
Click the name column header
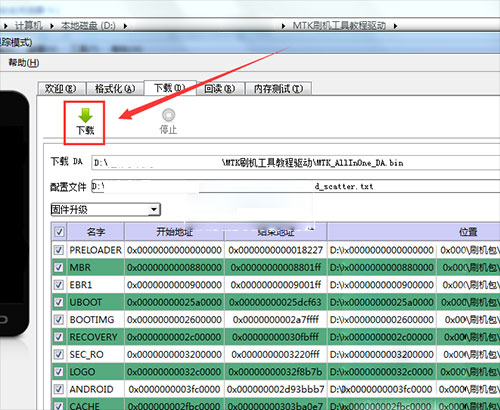[x=96, y=232]
